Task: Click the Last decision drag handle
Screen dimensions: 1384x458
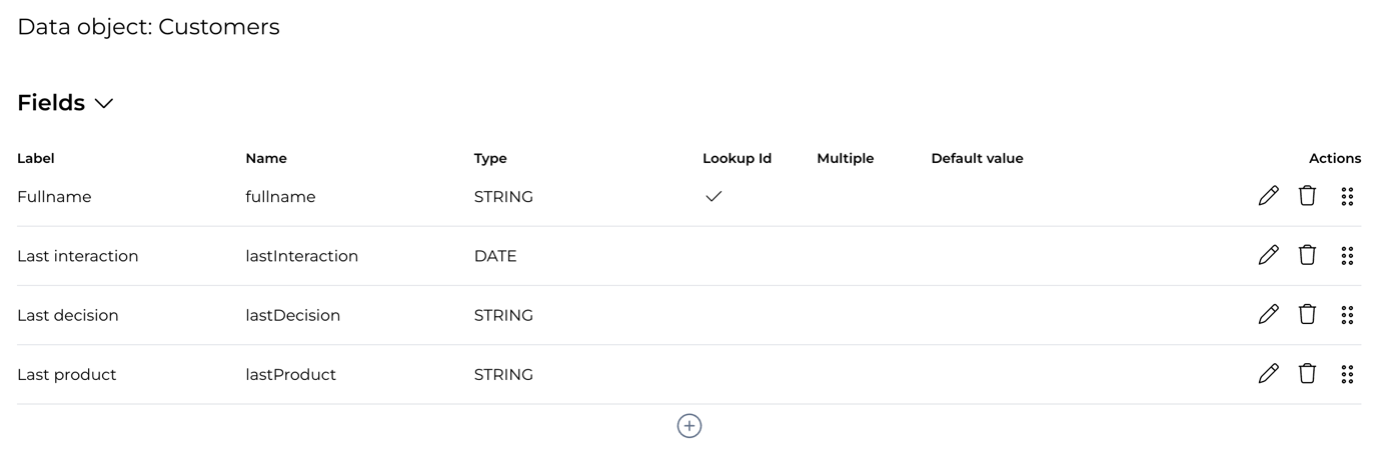Action: coord(1346,315)
